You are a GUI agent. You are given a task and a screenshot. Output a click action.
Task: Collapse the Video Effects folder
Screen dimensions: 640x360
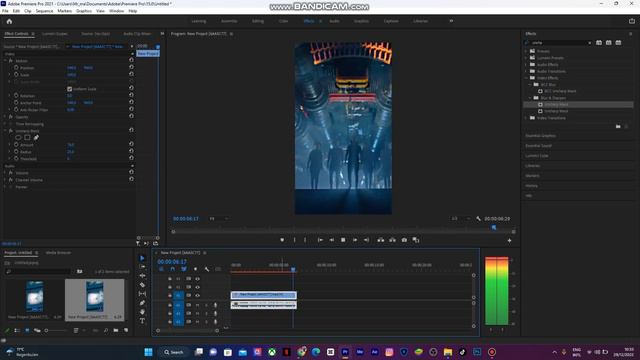coord(526,78)
